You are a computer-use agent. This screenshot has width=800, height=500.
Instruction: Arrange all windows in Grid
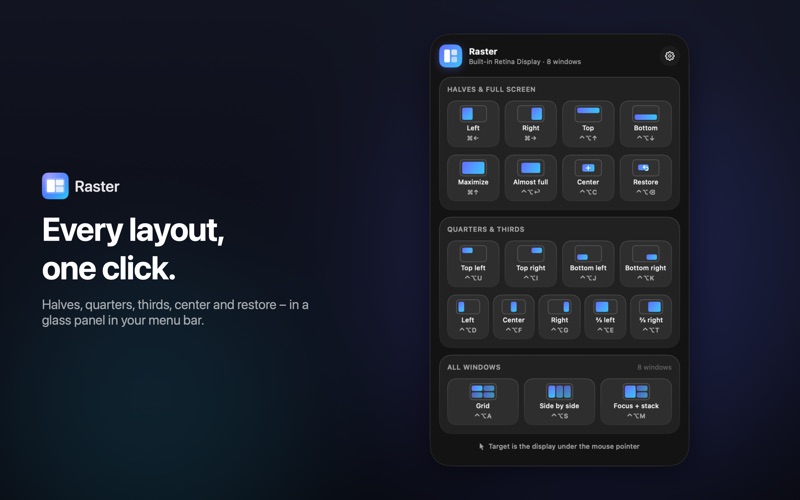pyautogui.click(x=483, y=402)
